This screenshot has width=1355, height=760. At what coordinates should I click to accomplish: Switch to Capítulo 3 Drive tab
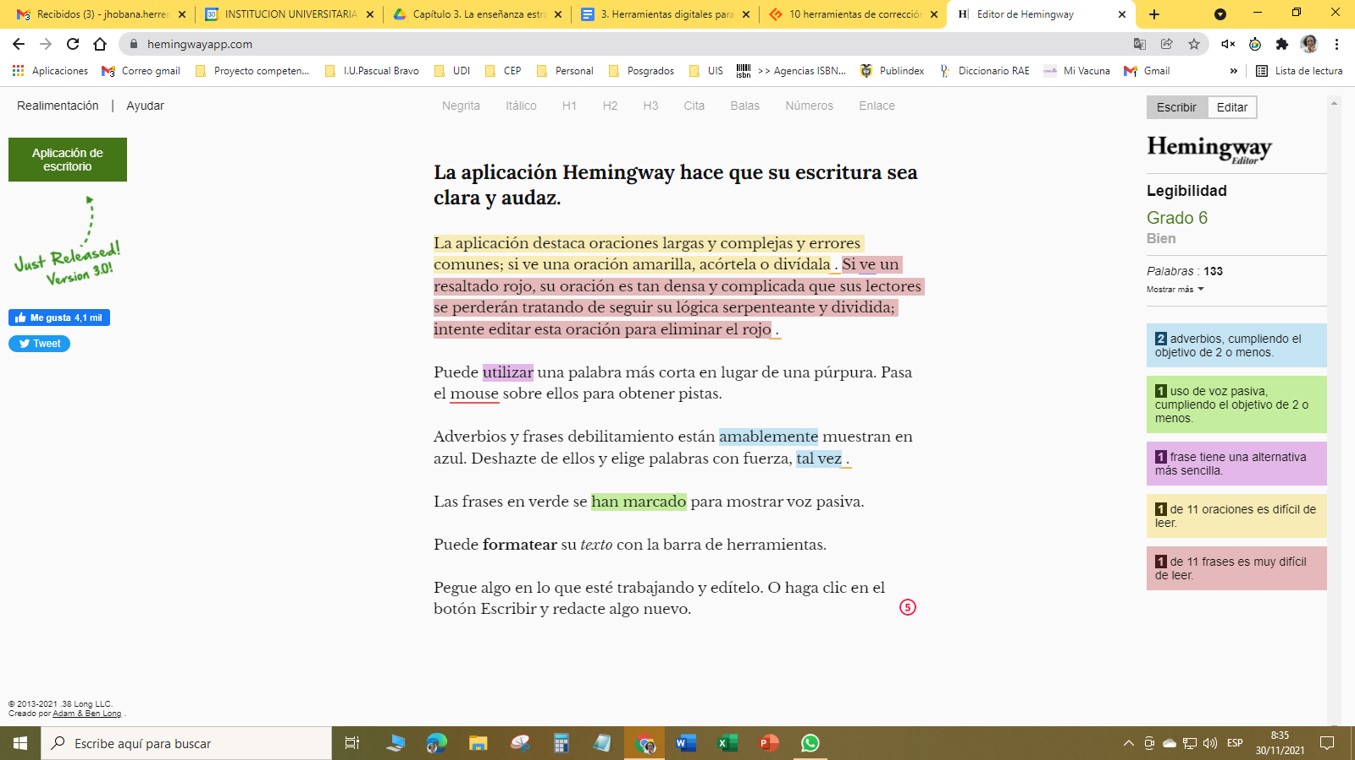click(x=478, y=15)
